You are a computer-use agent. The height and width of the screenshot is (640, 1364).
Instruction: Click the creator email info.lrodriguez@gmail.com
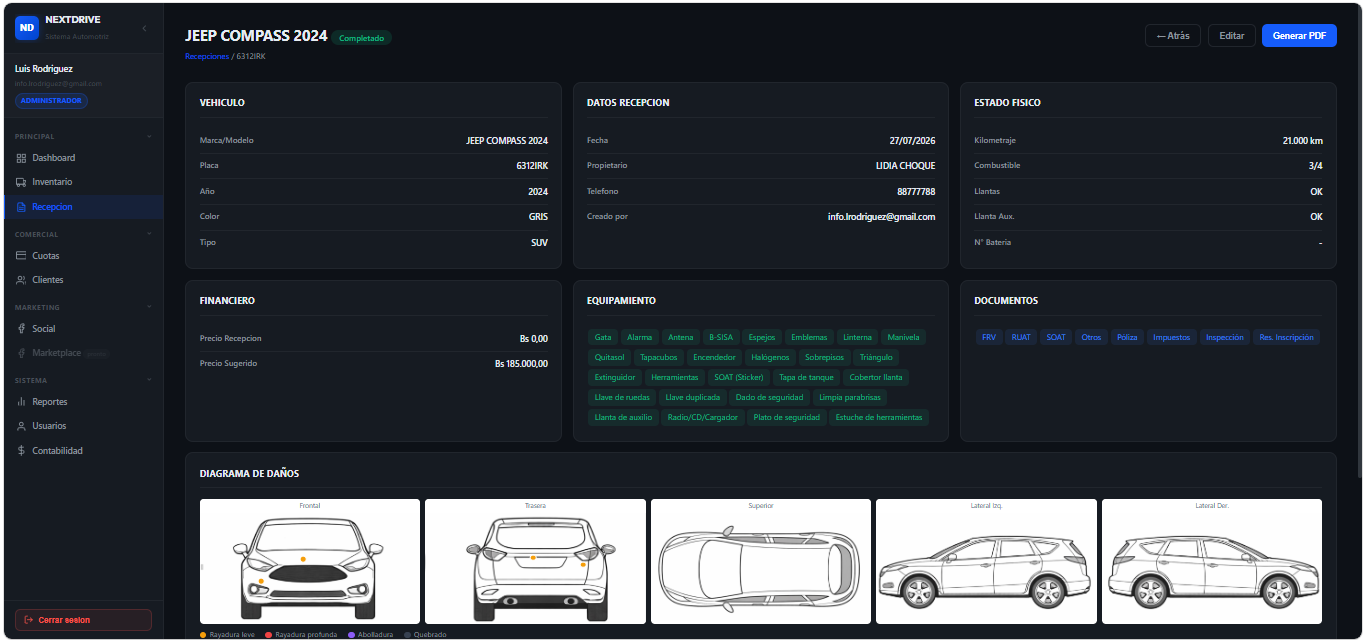click(x=881, y=217)
